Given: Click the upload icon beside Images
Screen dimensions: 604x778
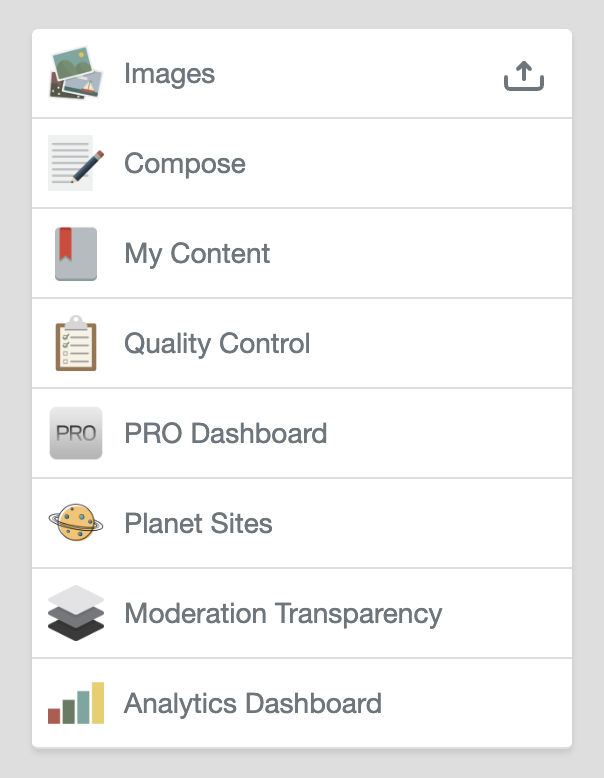Looking at the screenshot, I should pos(523,75).
